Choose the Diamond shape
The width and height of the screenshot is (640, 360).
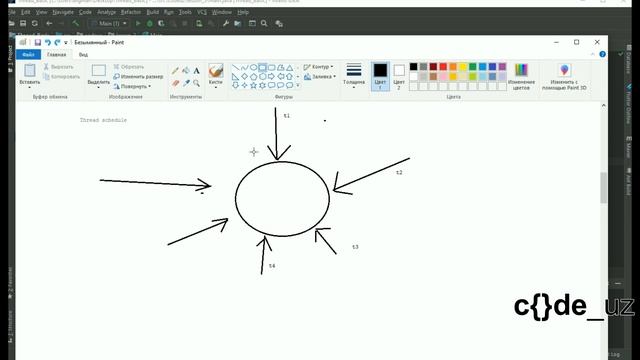point(244,76)
